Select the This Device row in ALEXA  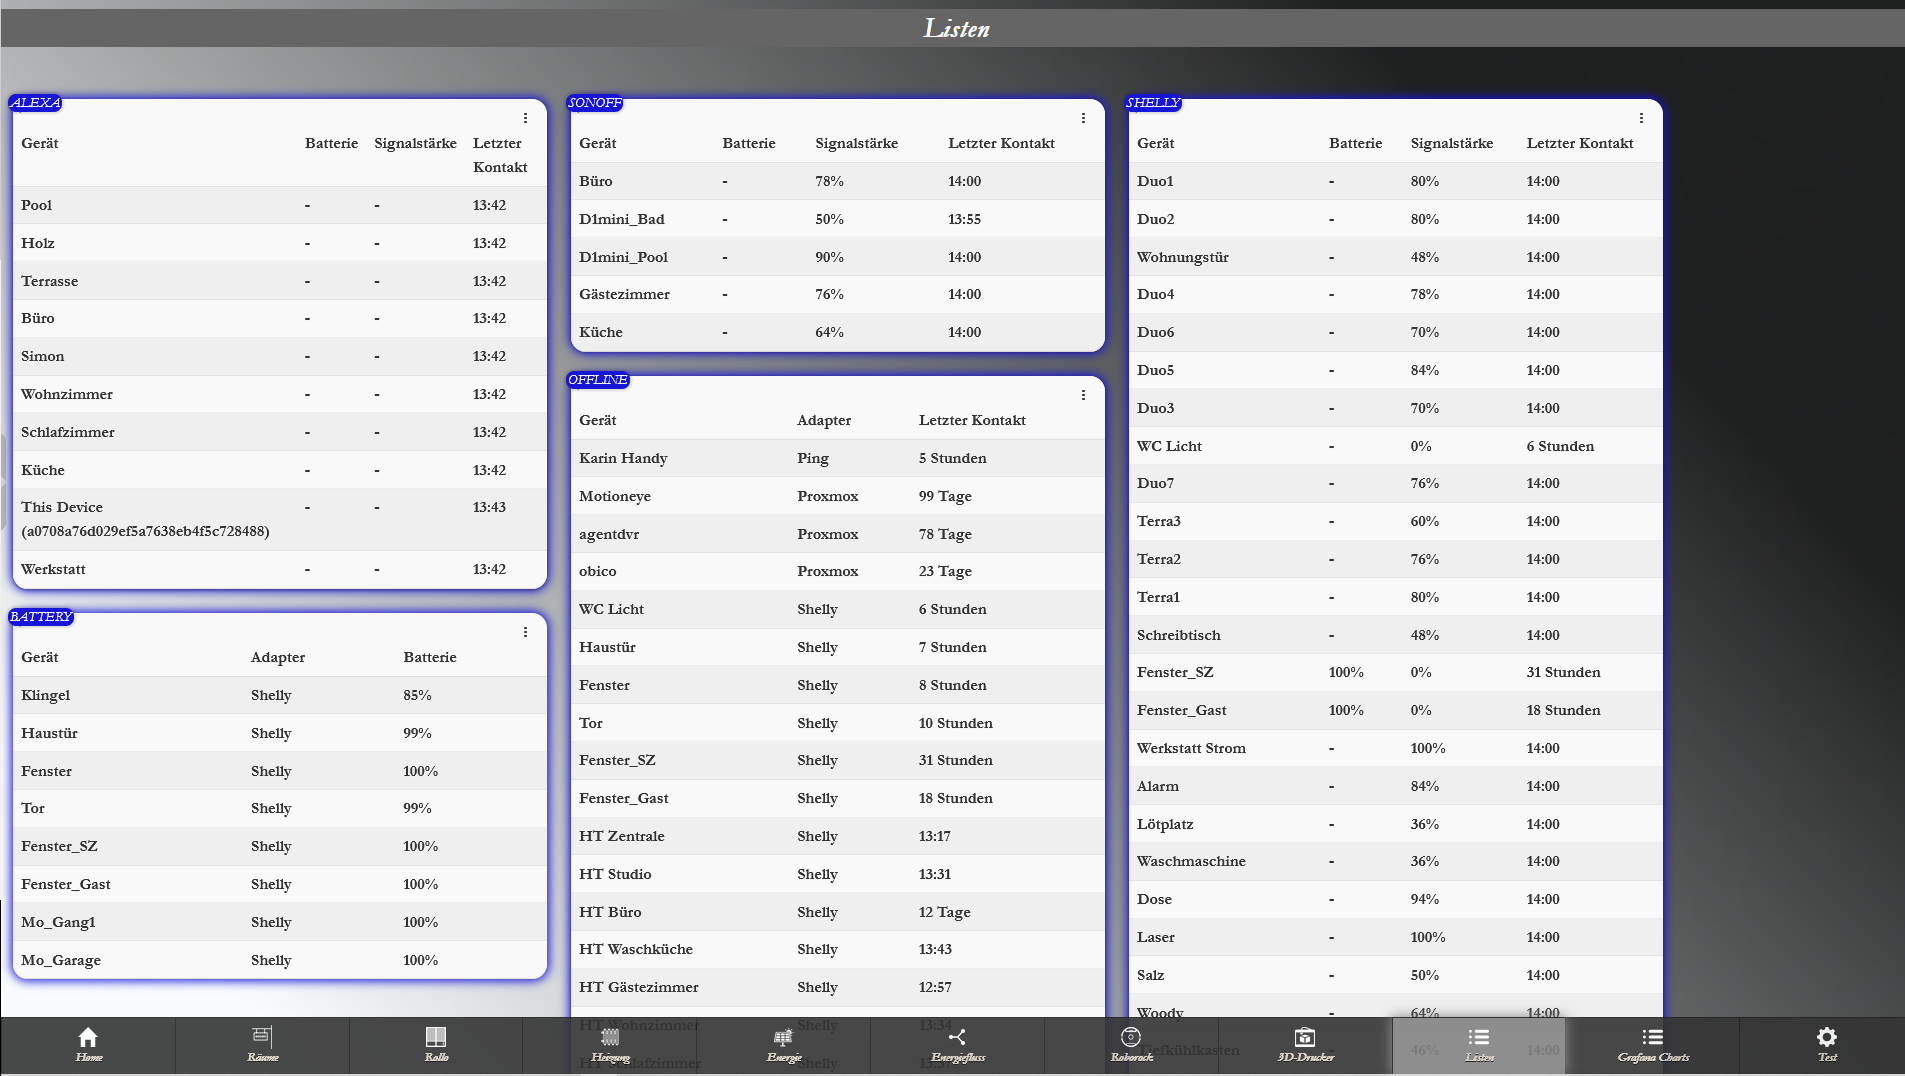point(279,519)
